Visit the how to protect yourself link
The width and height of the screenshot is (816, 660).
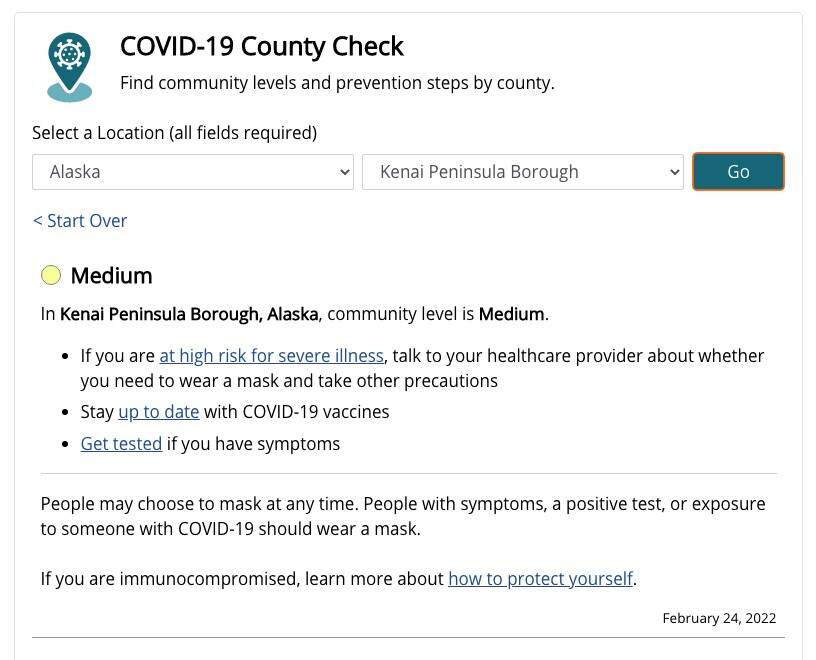click(x=540, y=579)
